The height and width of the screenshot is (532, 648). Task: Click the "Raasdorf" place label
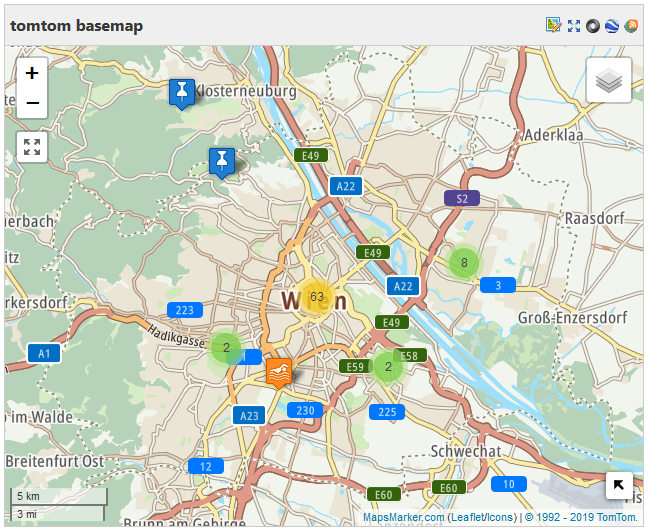[594, 218]
